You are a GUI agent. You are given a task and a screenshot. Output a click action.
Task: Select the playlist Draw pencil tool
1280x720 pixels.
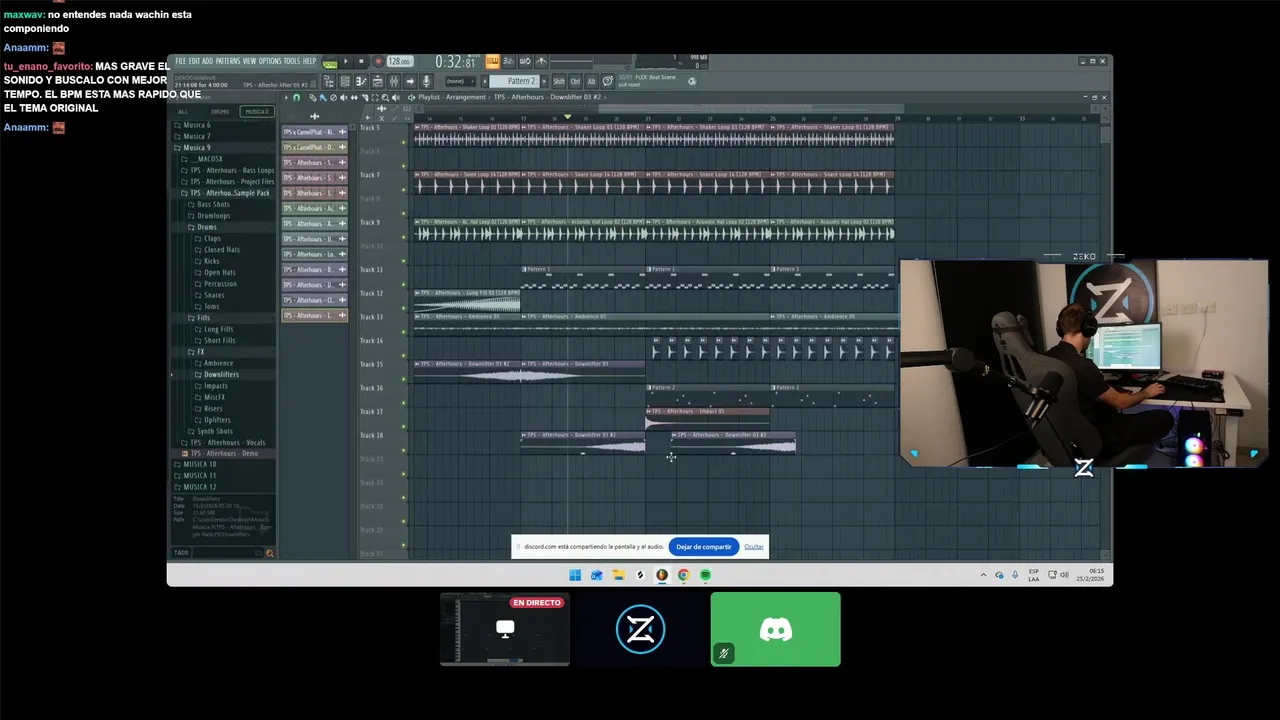[x=312, y=97]
